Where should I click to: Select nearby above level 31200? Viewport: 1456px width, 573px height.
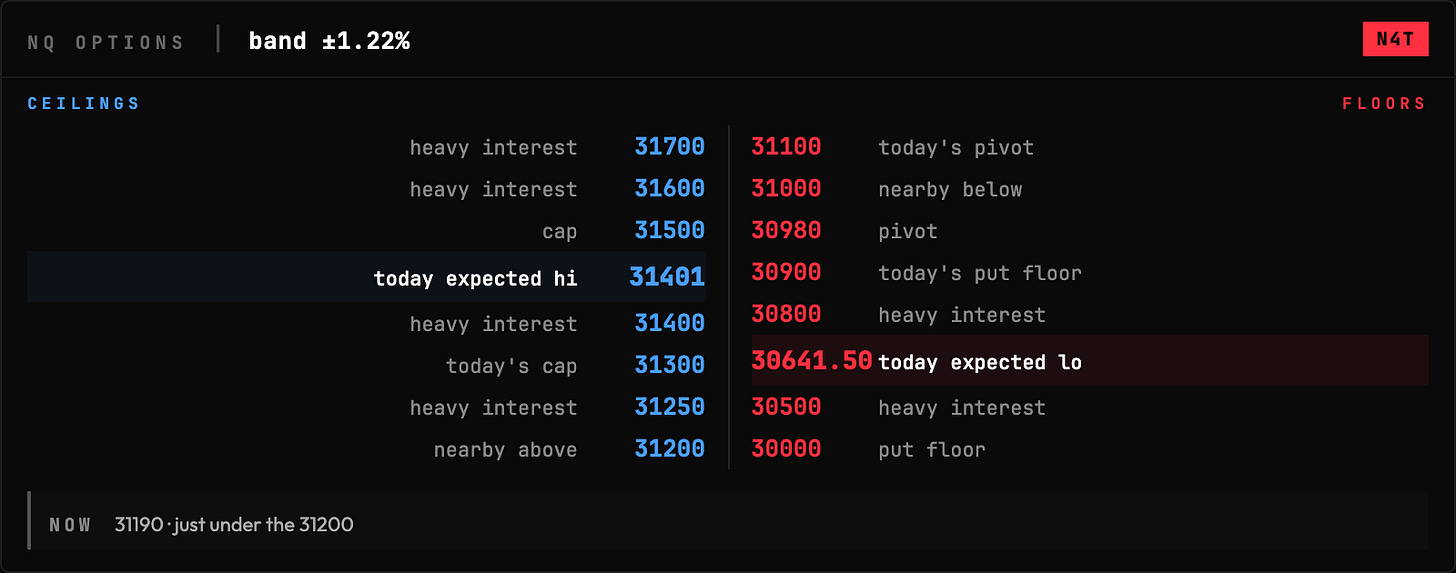point(367,449)
